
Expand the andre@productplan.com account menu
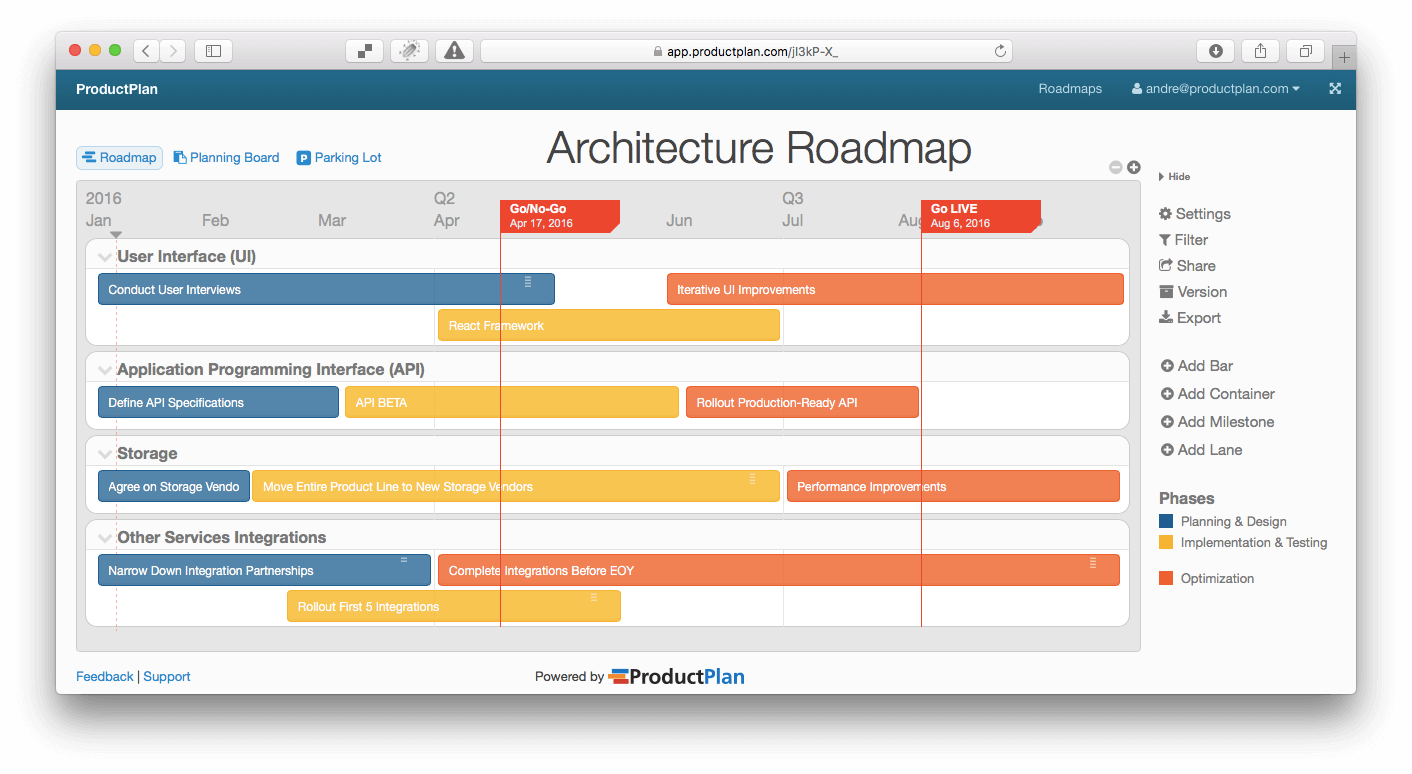[1215, 88]
